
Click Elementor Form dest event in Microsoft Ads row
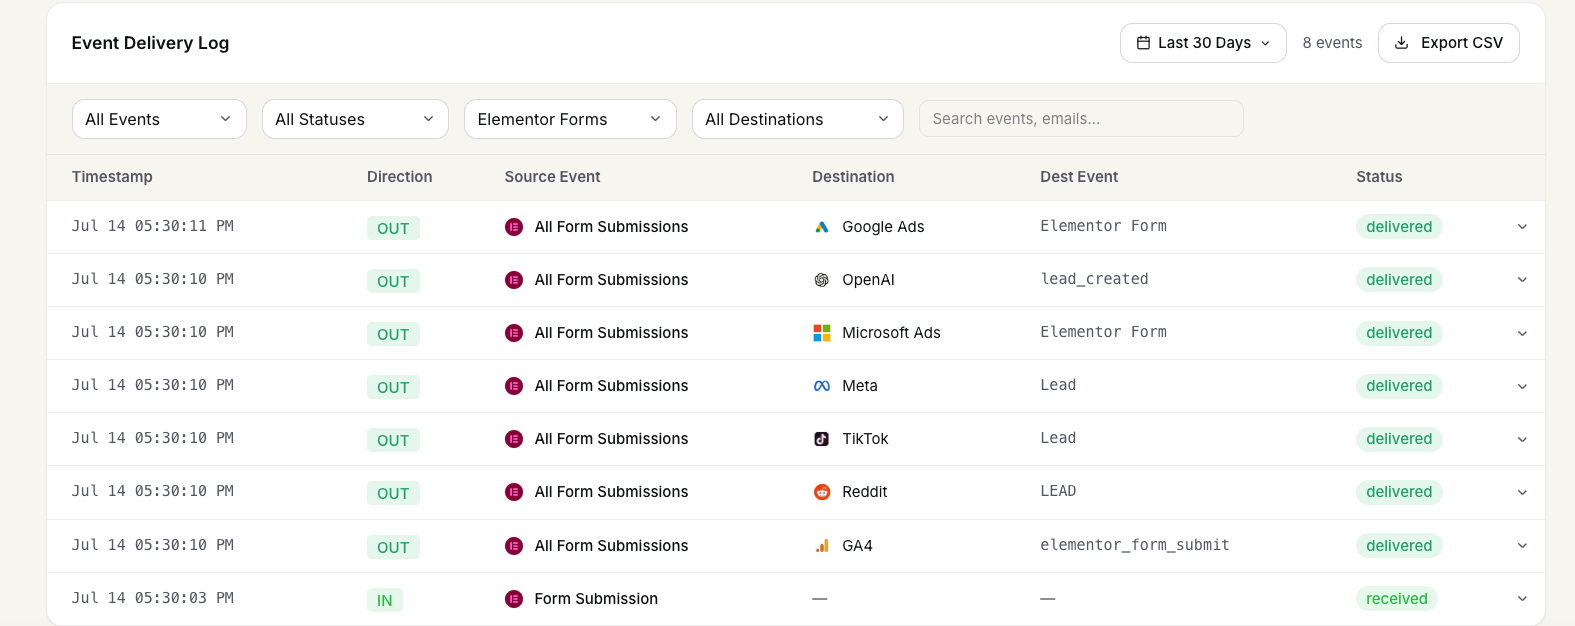click(1103, 332)
